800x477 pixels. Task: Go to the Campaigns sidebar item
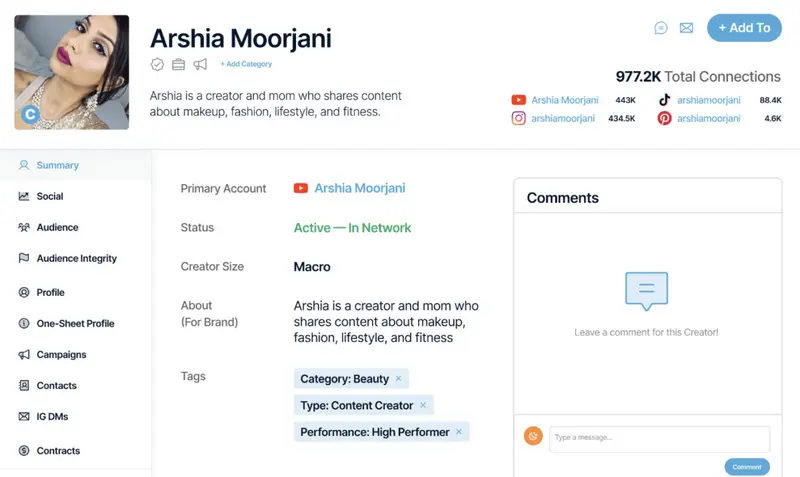61,354
